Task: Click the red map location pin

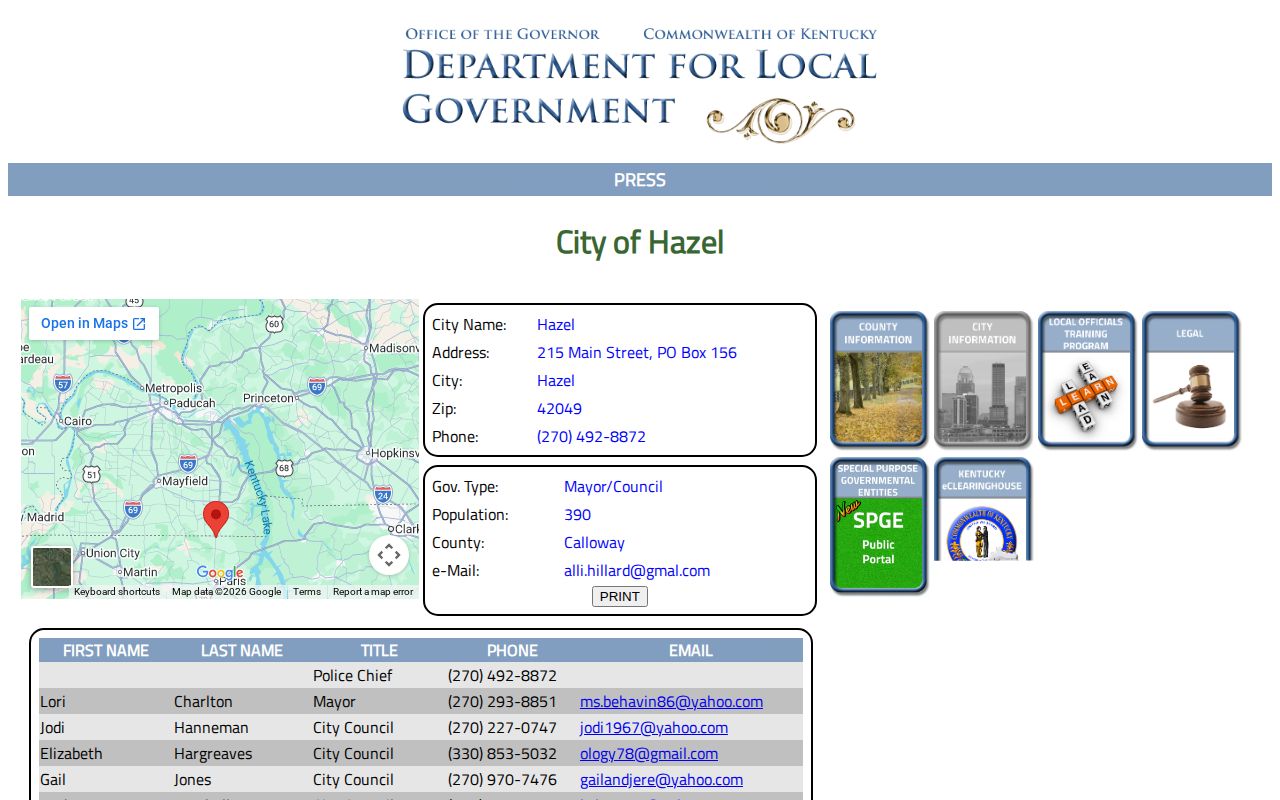Action: tap(216, 520)
